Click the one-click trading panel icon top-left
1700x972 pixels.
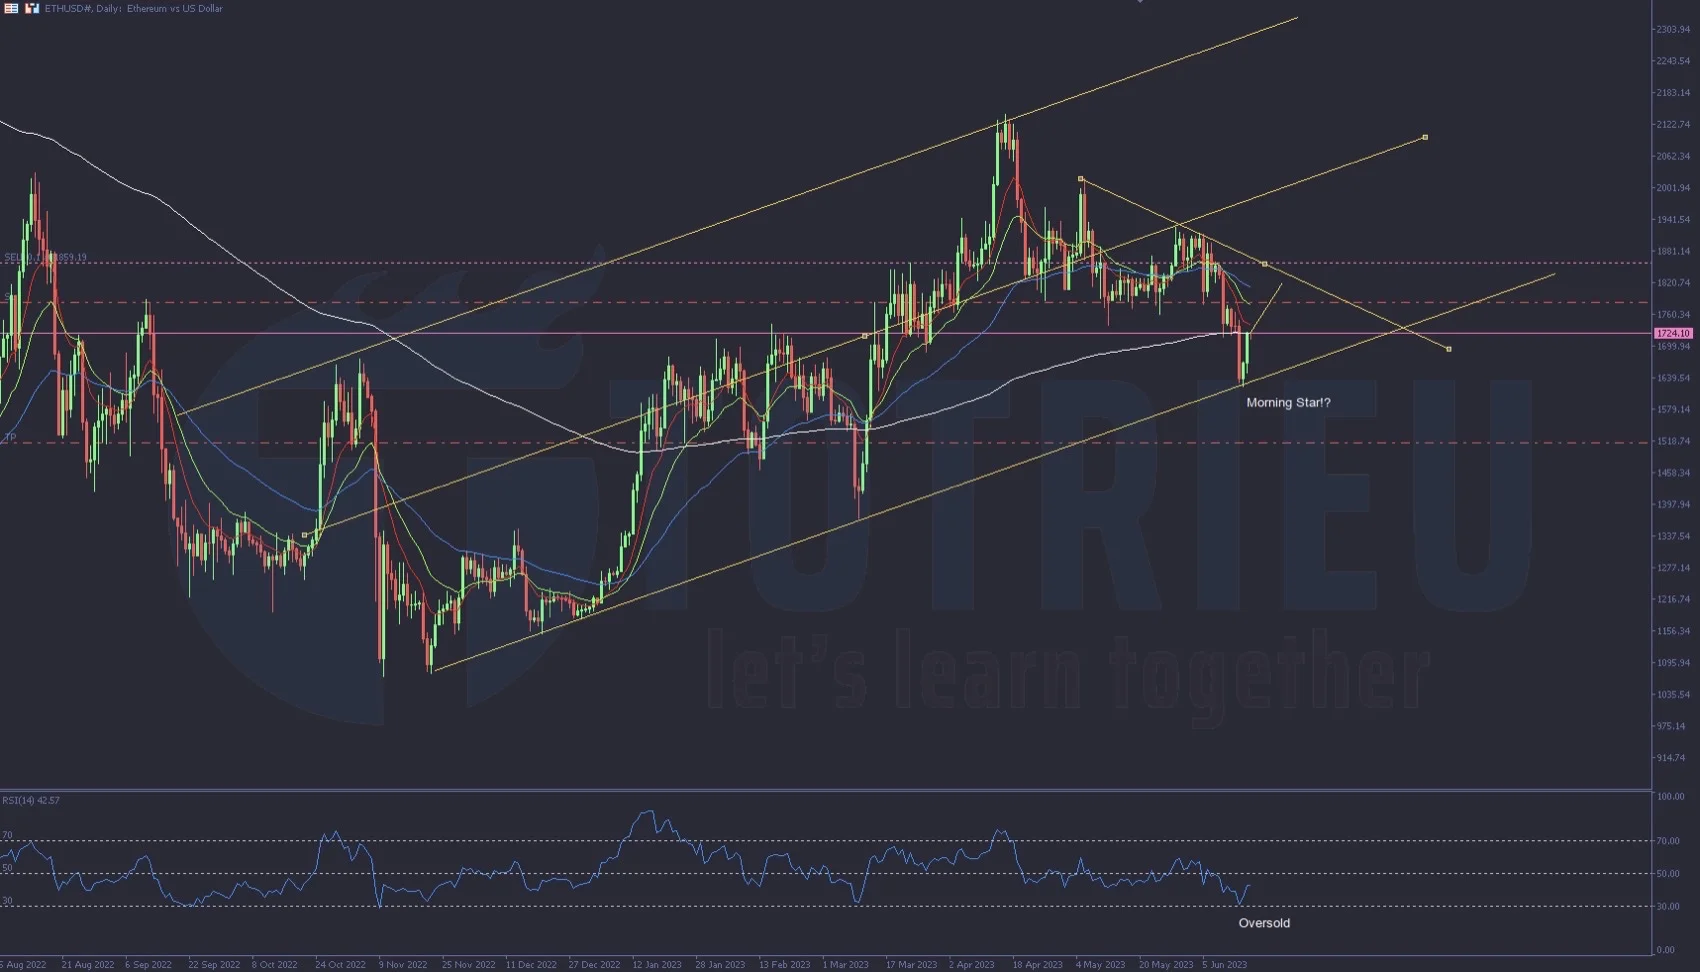(11, 8)
